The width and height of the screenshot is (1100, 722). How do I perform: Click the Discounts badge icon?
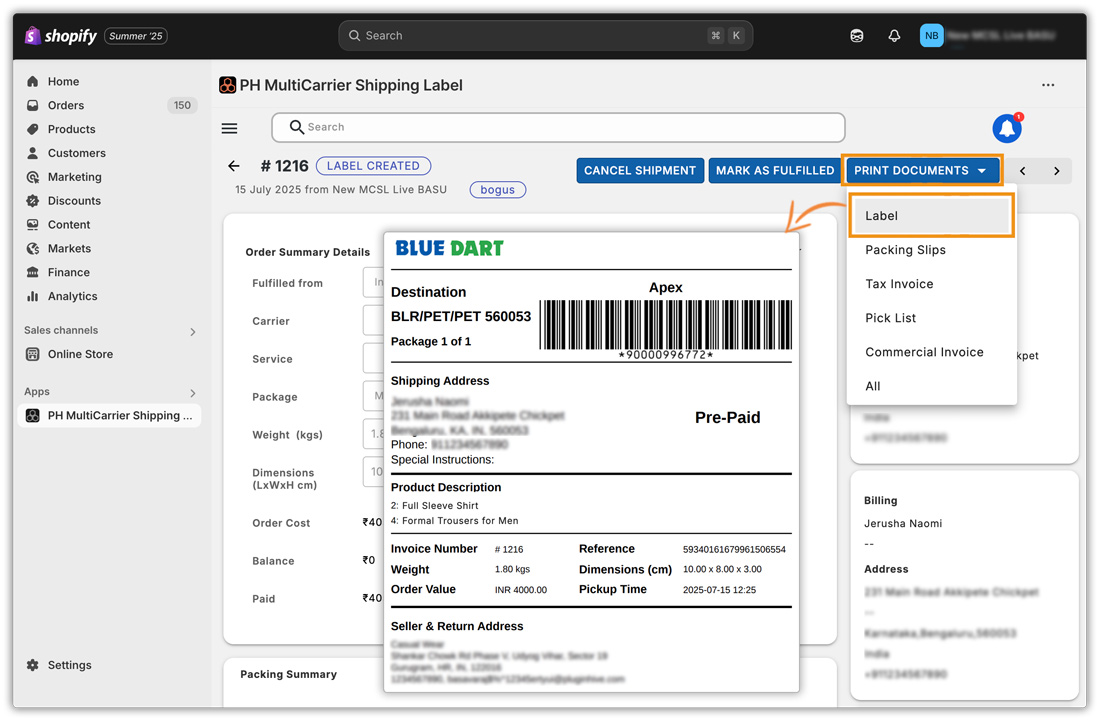pyautogui.click(x=32, y=201)
